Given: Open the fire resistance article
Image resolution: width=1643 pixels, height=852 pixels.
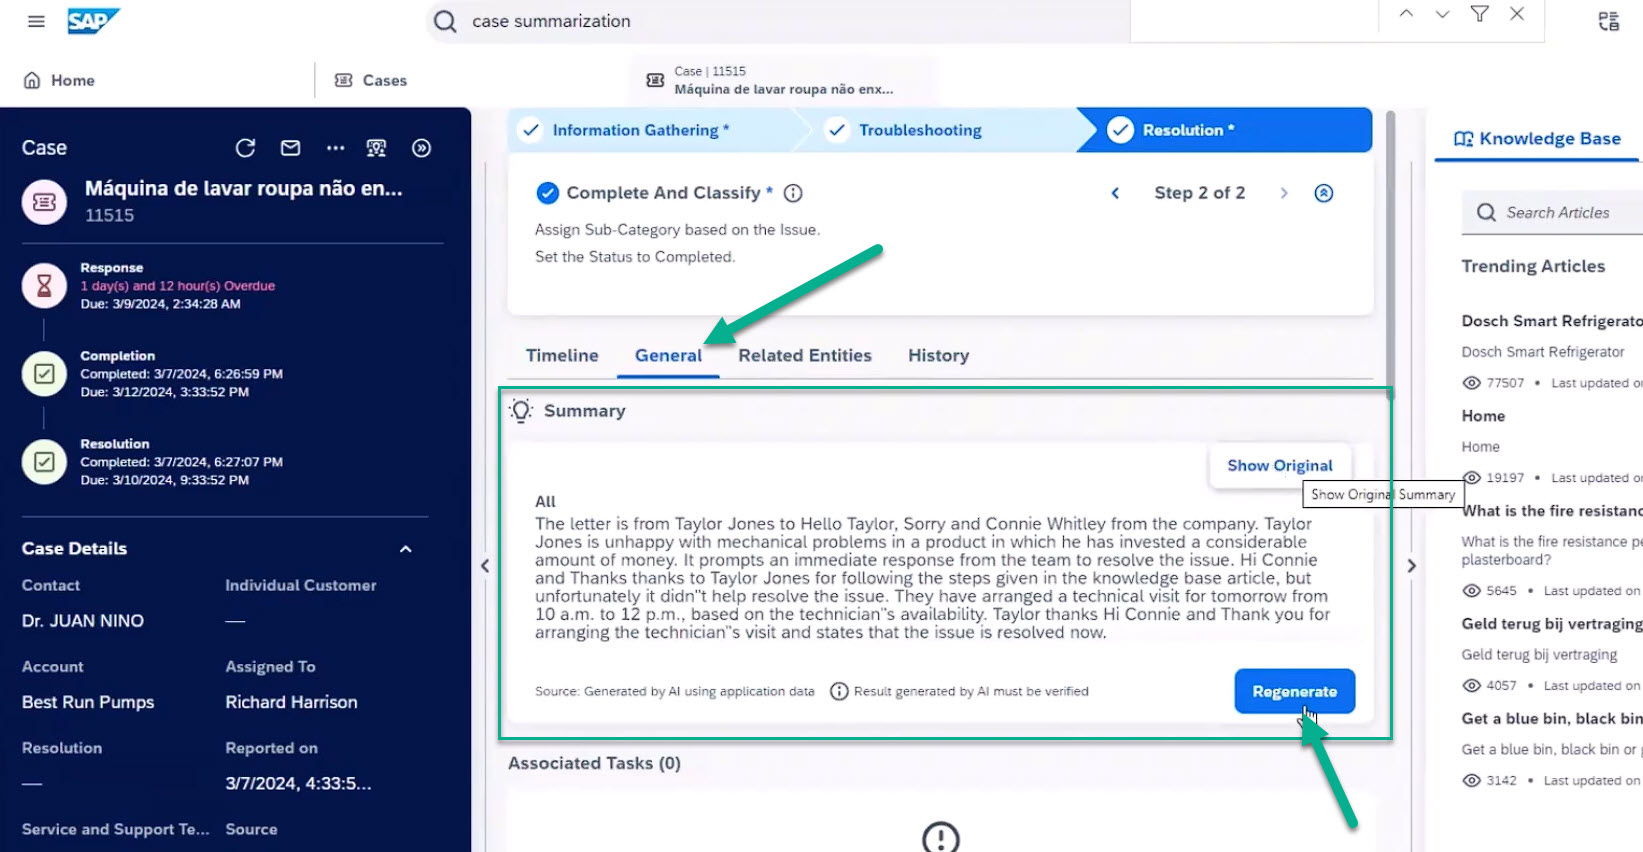Looking at the screenshot, I should pyautogui.click(x=1552, y=511).
